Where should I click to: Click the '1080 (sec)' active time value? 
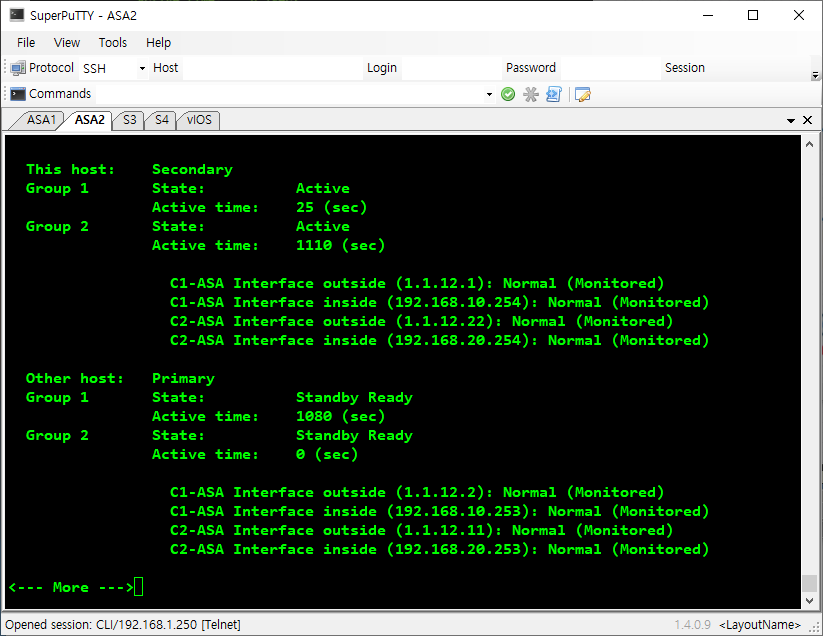tap(340, 416)
